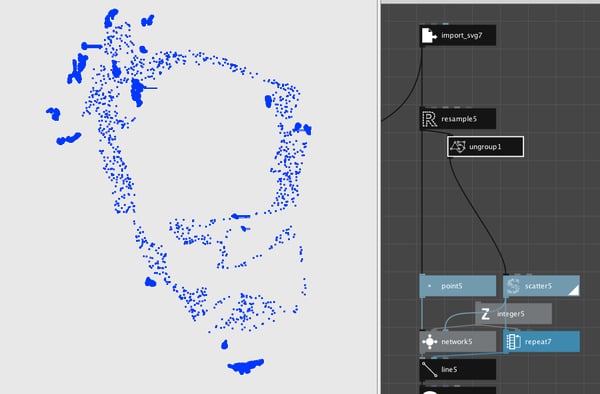Click the import_svg7 file icon

point(429,36)
